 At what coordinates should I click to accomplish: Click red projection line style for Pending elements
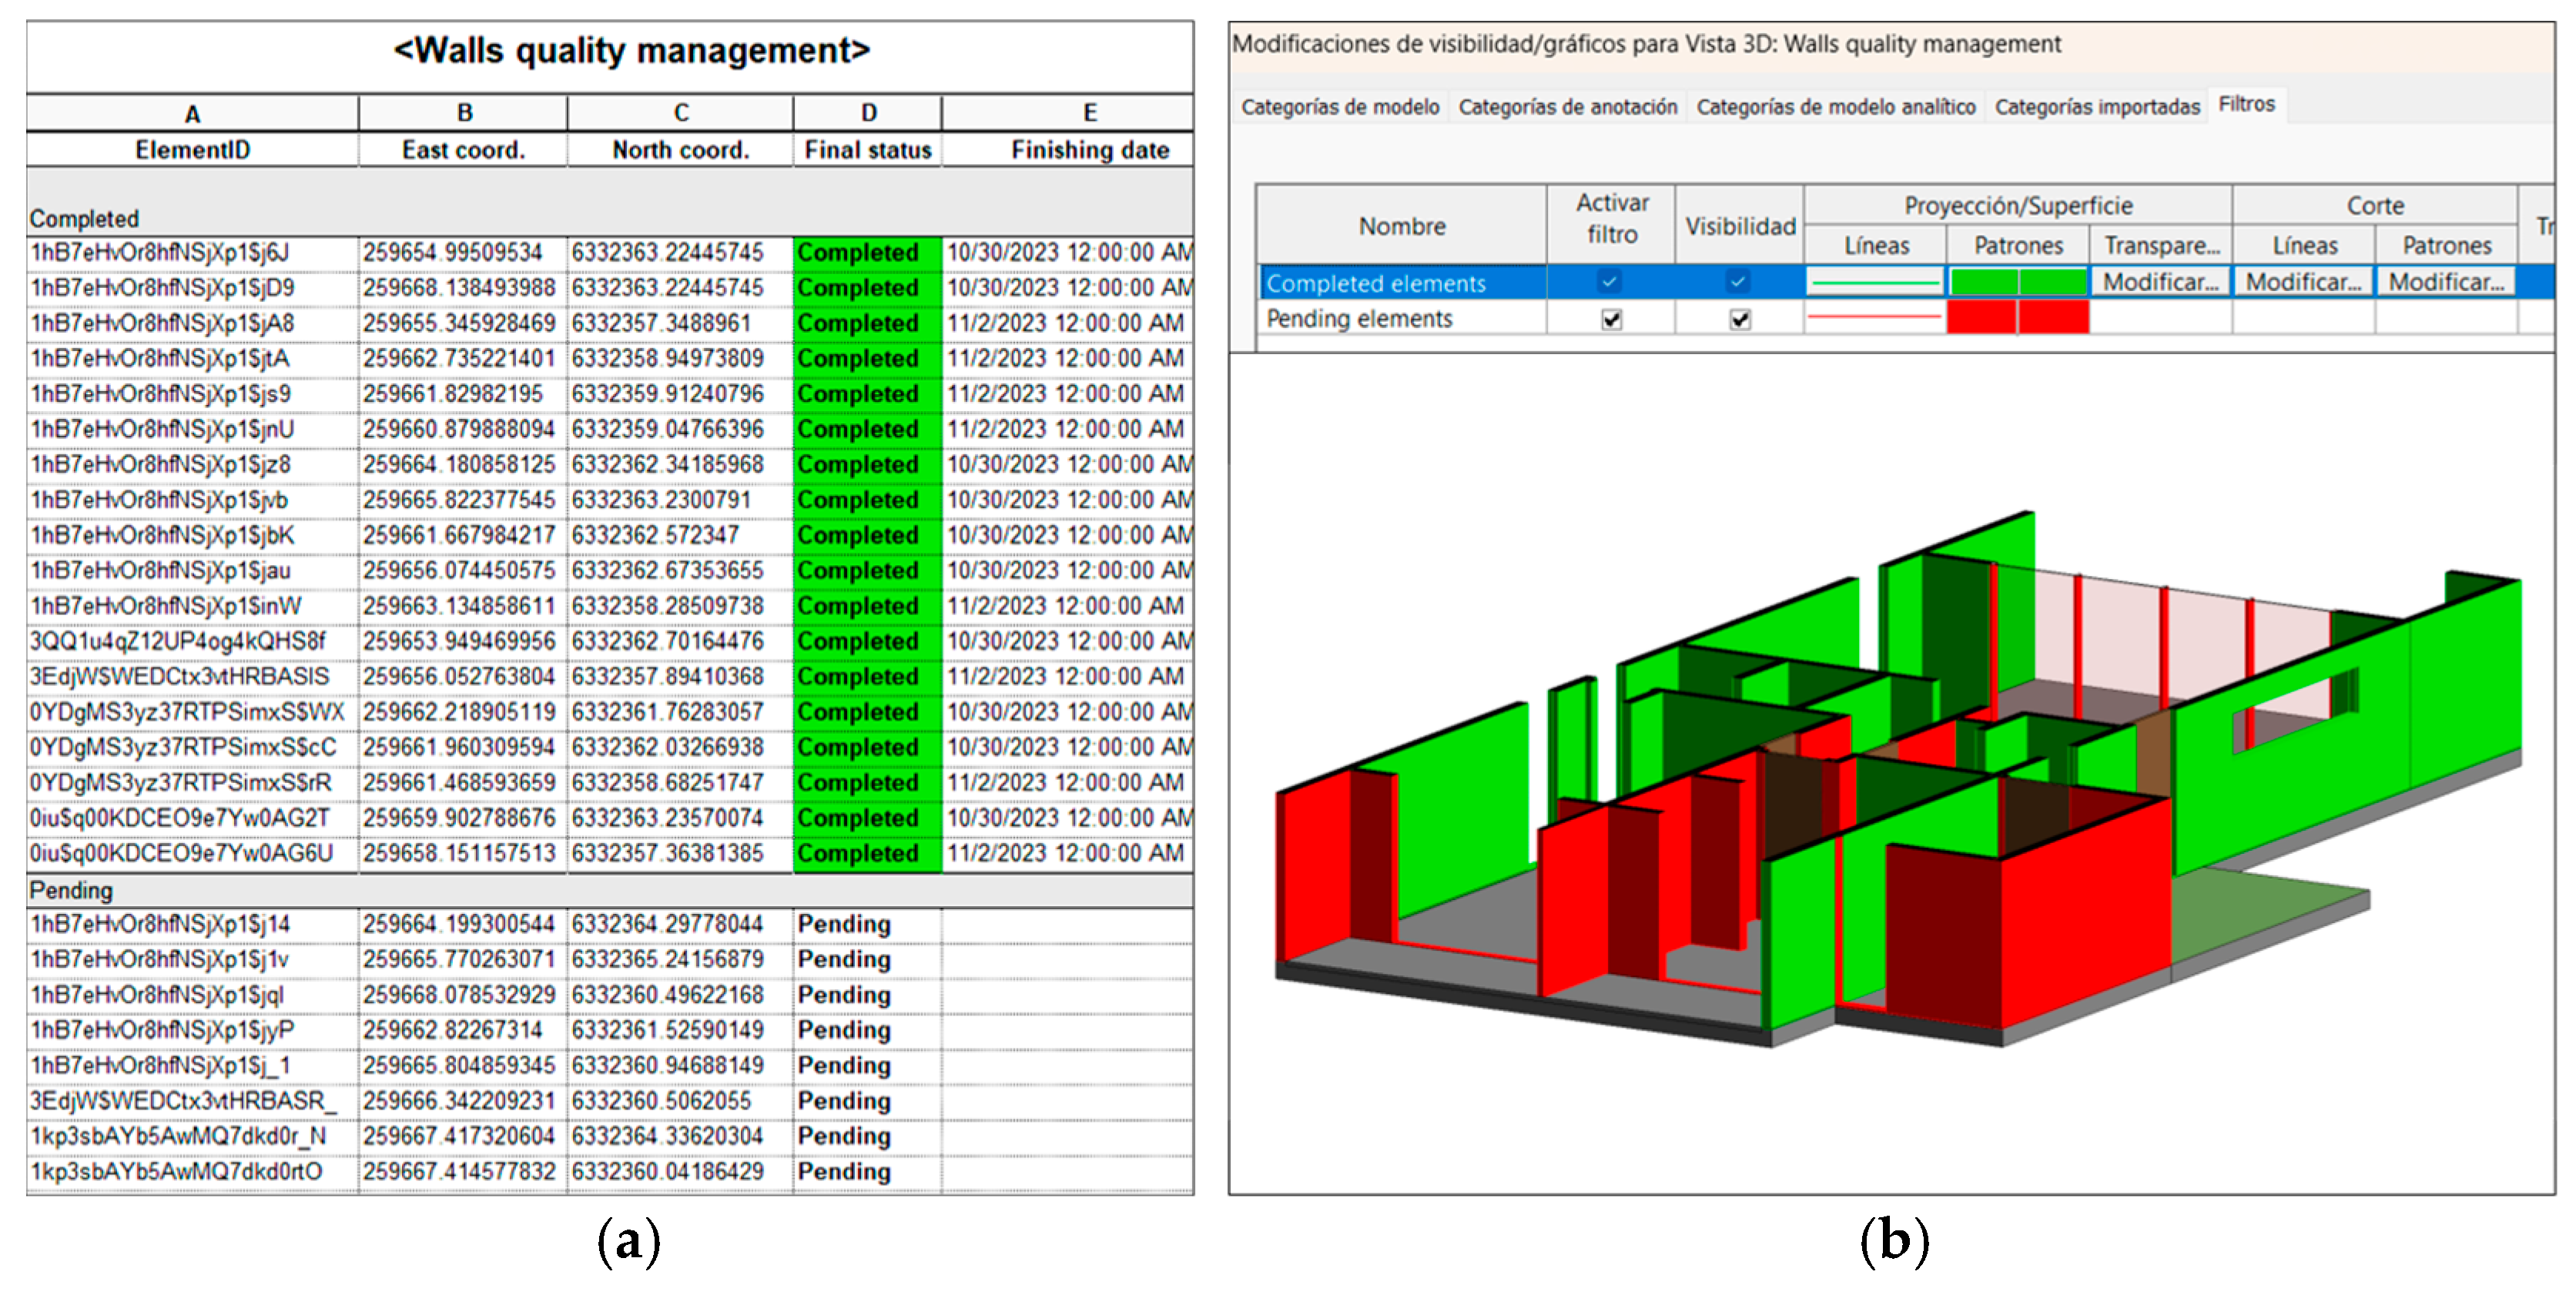click(x=1875, y=318)
